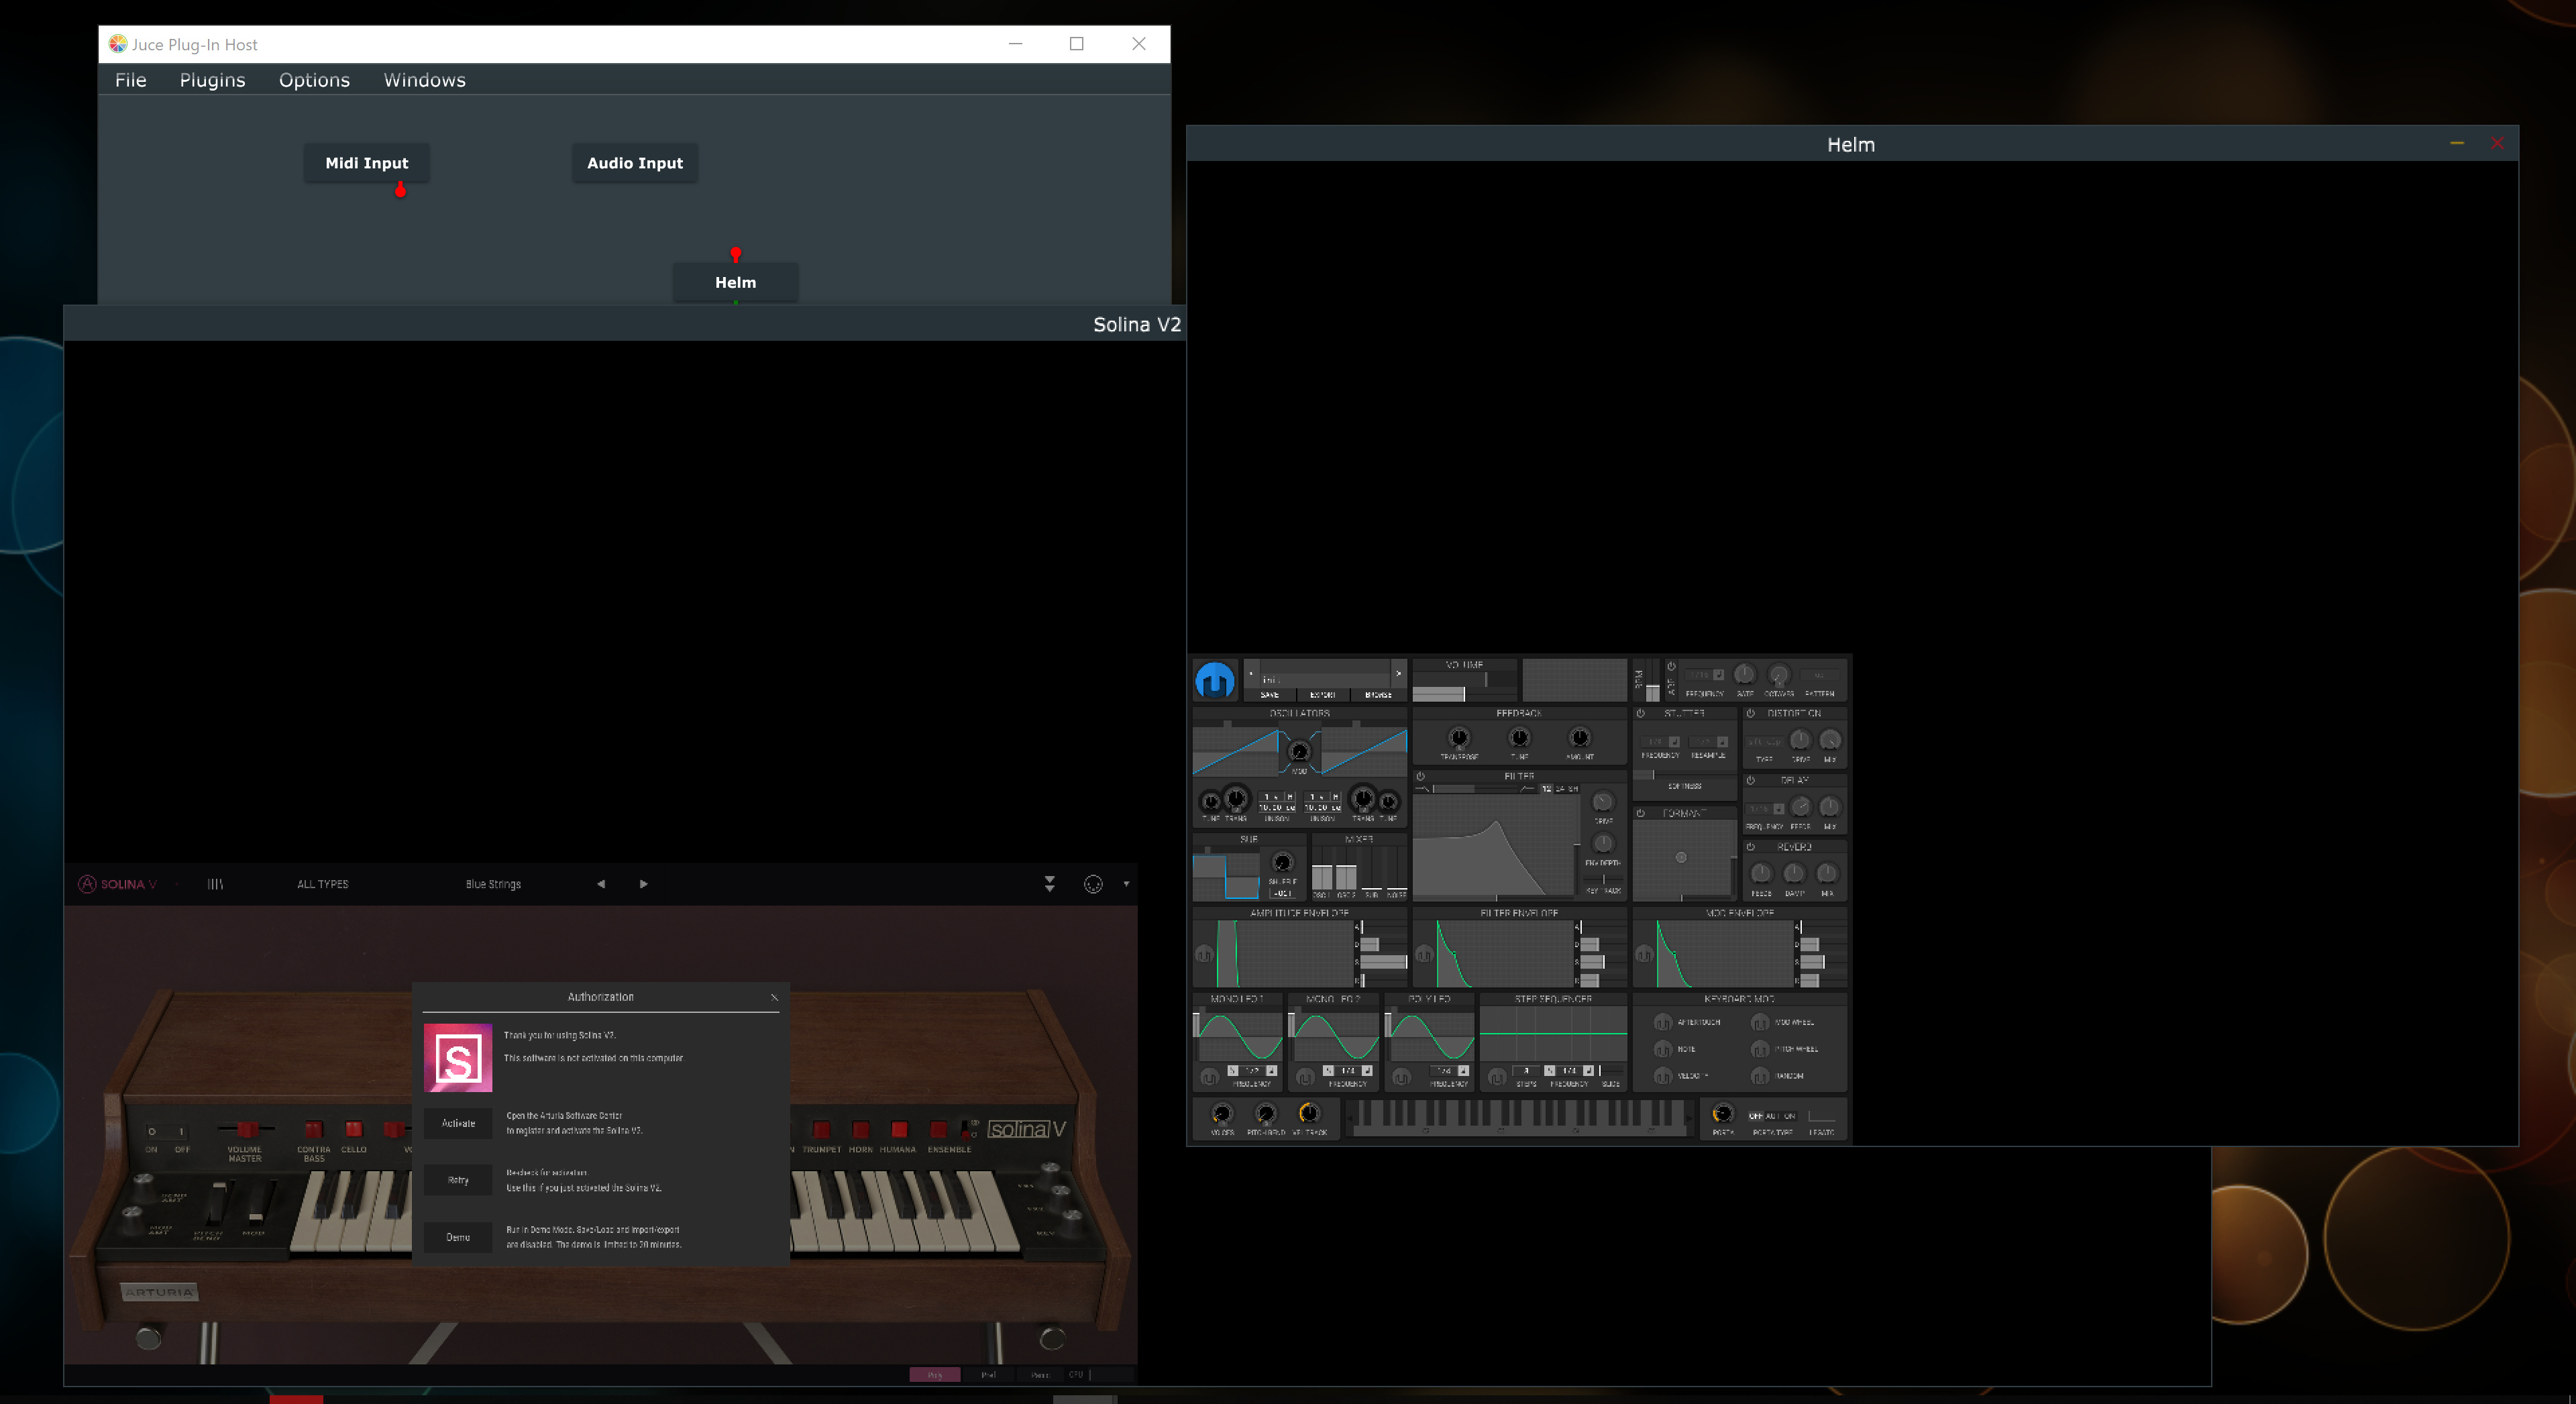
Task: Open the Solina MIDI settings icon
Action: coord(1093,884)
